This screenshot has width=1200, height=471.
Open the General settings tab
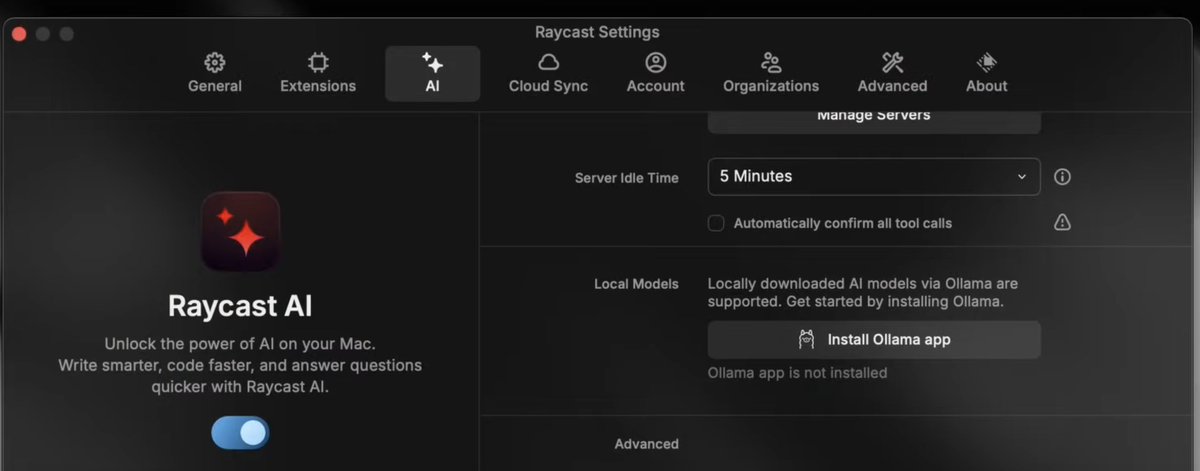pos(215,74)
